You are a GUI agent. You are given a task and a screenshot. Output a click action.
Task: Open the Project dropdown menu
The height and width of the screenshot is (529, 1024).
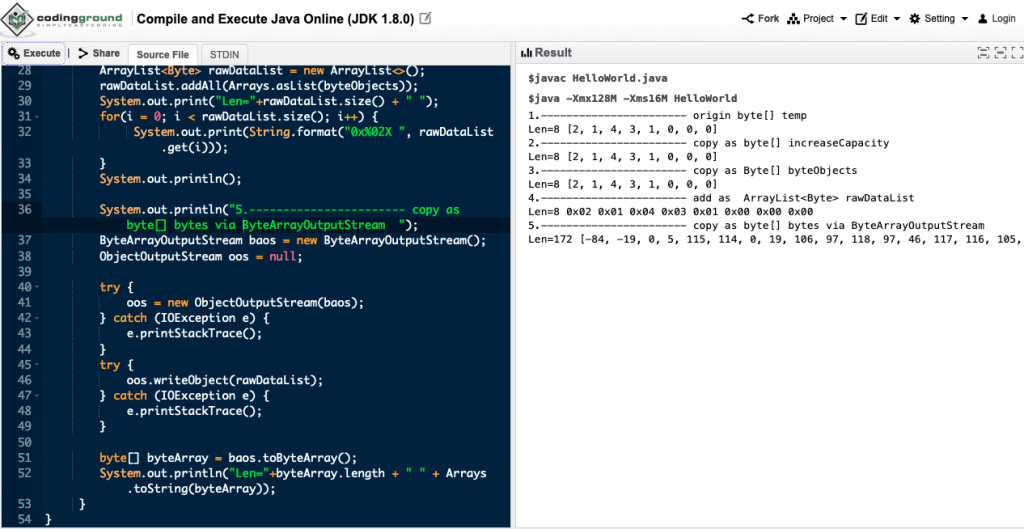817,18
